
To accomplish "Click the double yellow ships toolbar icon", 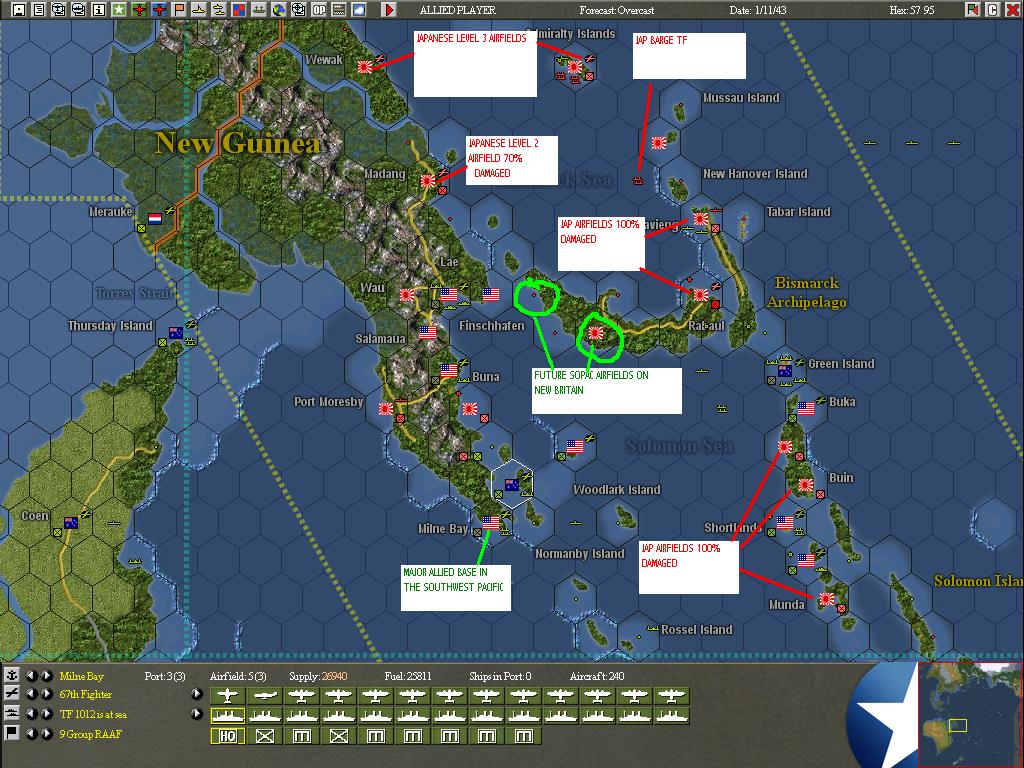I will coord(218,9).
